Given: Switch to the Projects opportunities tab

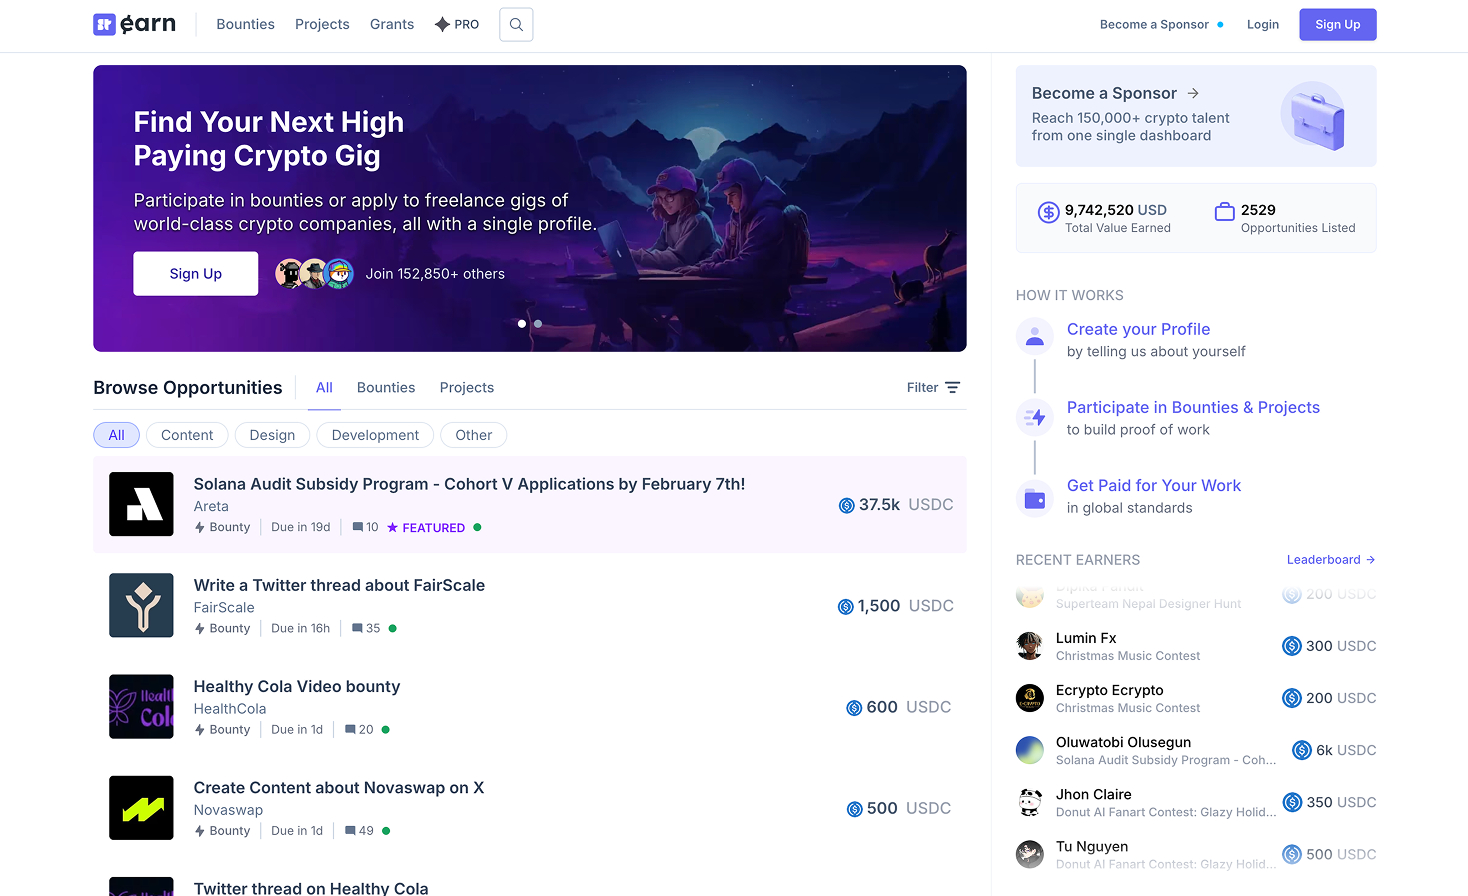Looking at the screenshot, I should click(x=467, y=388).
